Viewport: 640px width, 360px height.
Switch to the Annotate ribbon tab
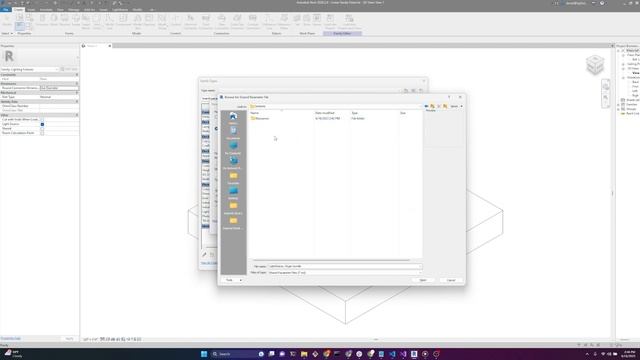[46, 9]
